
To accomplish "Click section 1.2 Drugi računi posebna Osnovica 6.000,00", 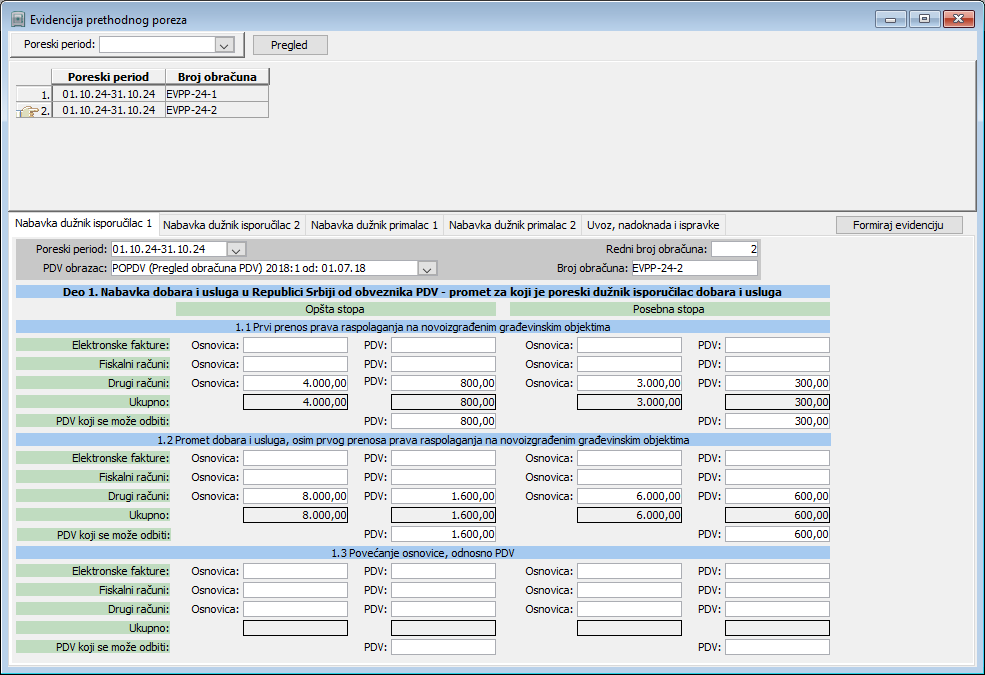I will click(x=629, y=496).
